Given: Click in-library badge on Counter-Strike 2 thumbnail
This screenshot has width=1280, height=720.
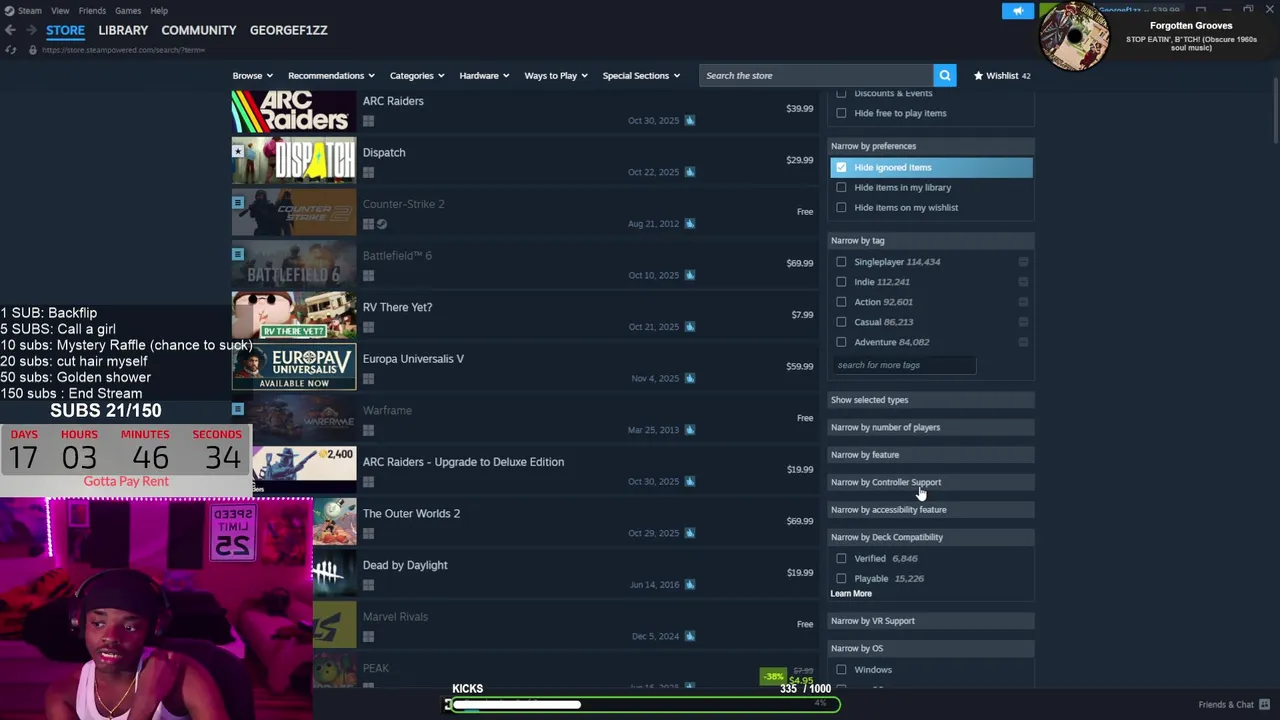Looking at the screenshot, I should coord(237,202).
